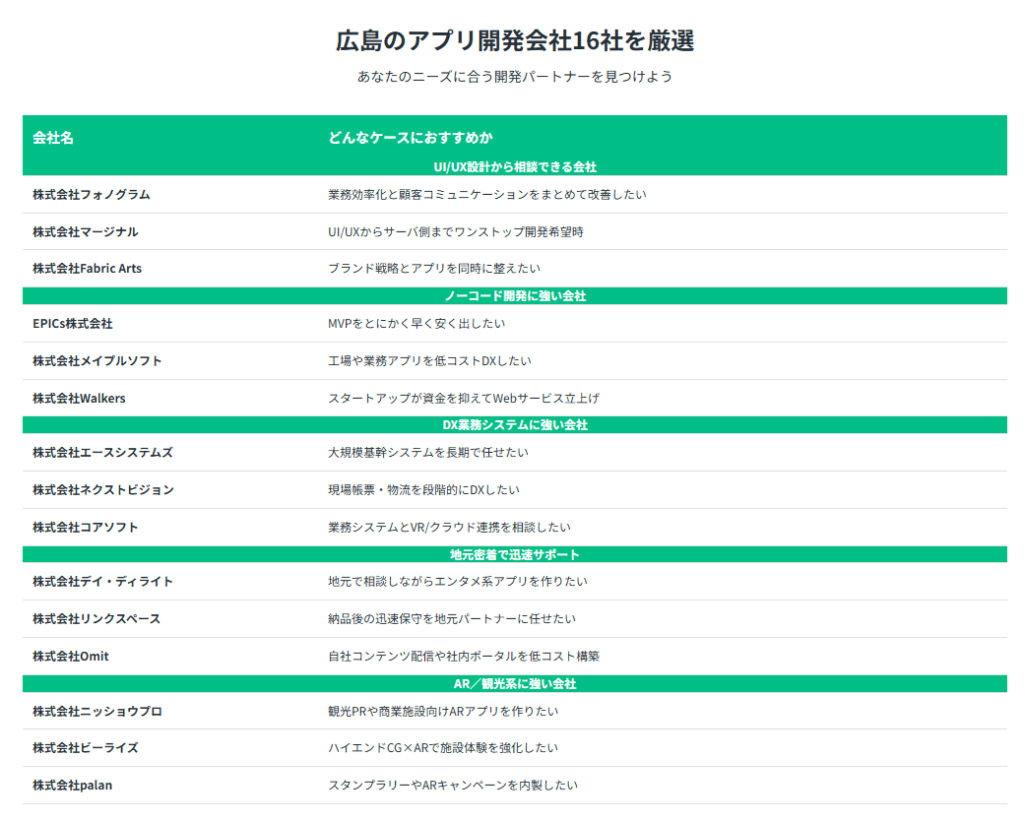Screen dimensions: 1024x821
Task: Click 納品後の迅速保守を地元パートナーに任せたい cell
Action: (452, 619)
